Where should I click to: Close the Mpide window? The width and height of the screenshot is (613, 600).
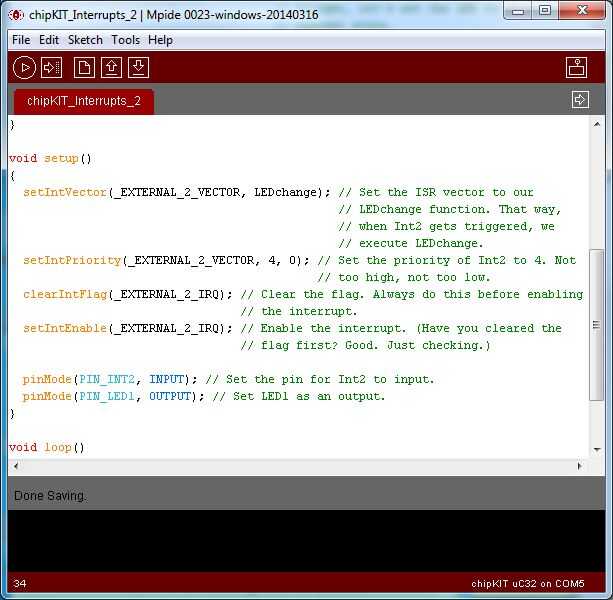click(582, 11)
